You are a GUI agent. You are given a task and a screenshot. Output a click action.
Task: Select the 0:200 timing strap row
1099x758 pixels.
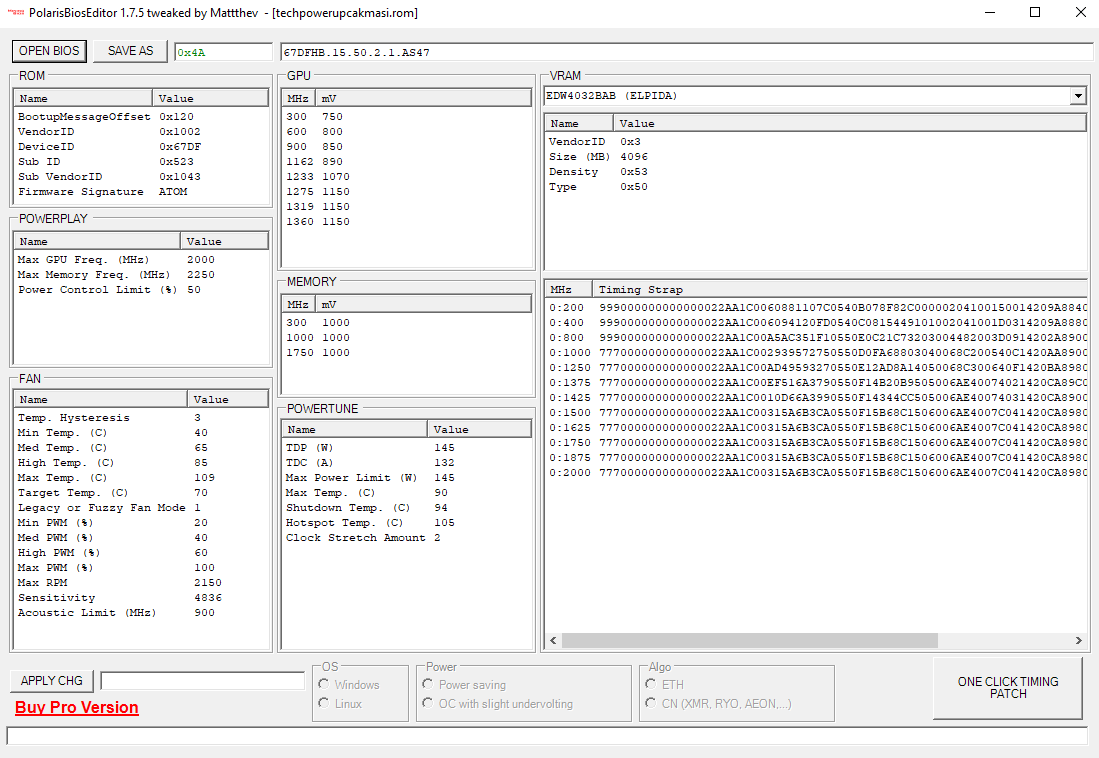coord(816,307)
